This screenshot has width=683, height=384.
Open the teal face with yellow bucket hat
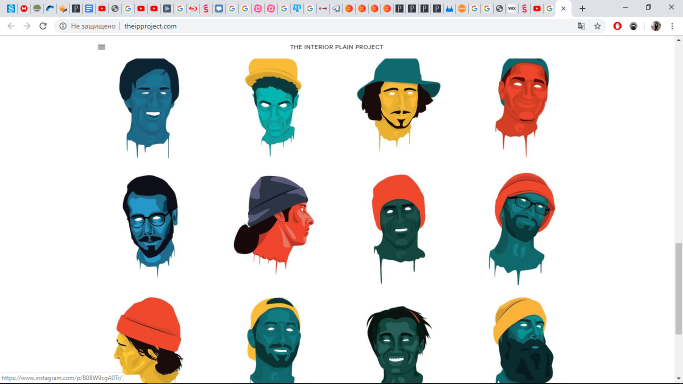274,106
